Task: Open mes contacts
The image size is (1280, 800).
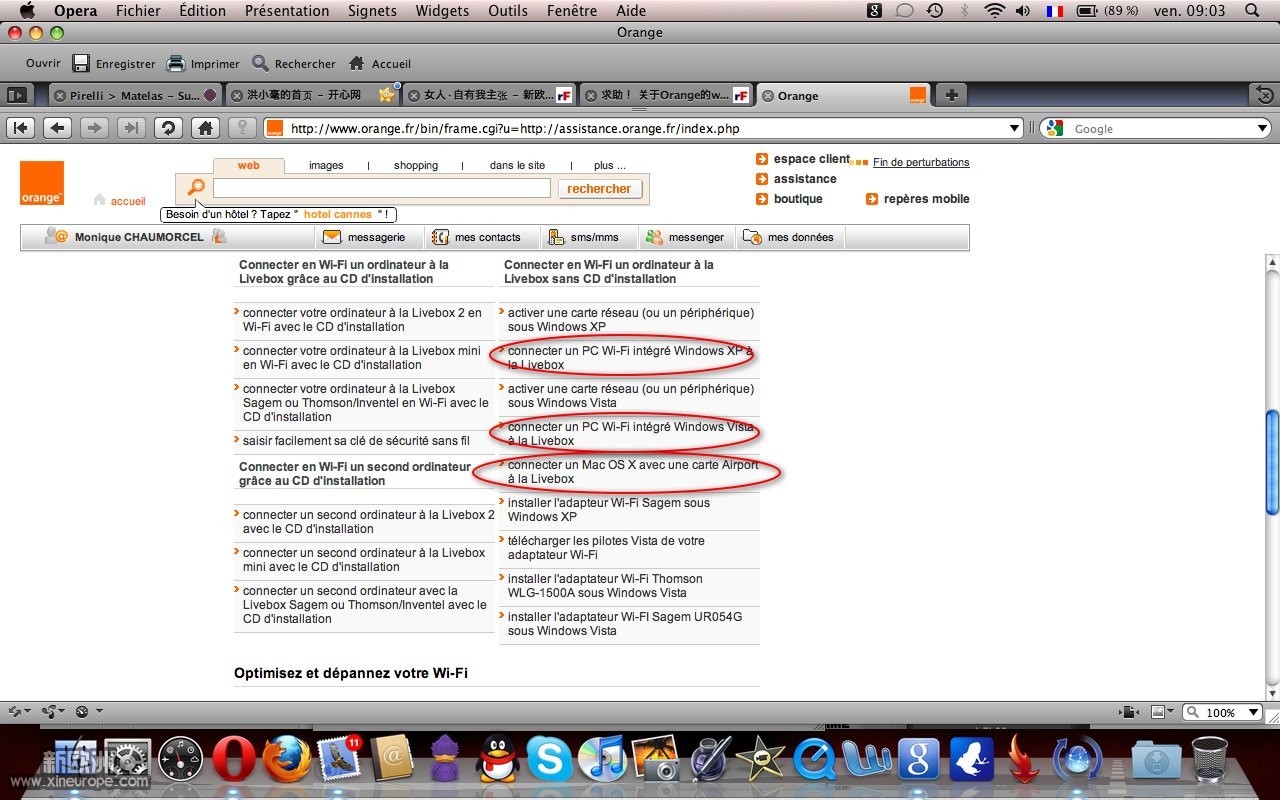Action: click(x=476, y=237)
